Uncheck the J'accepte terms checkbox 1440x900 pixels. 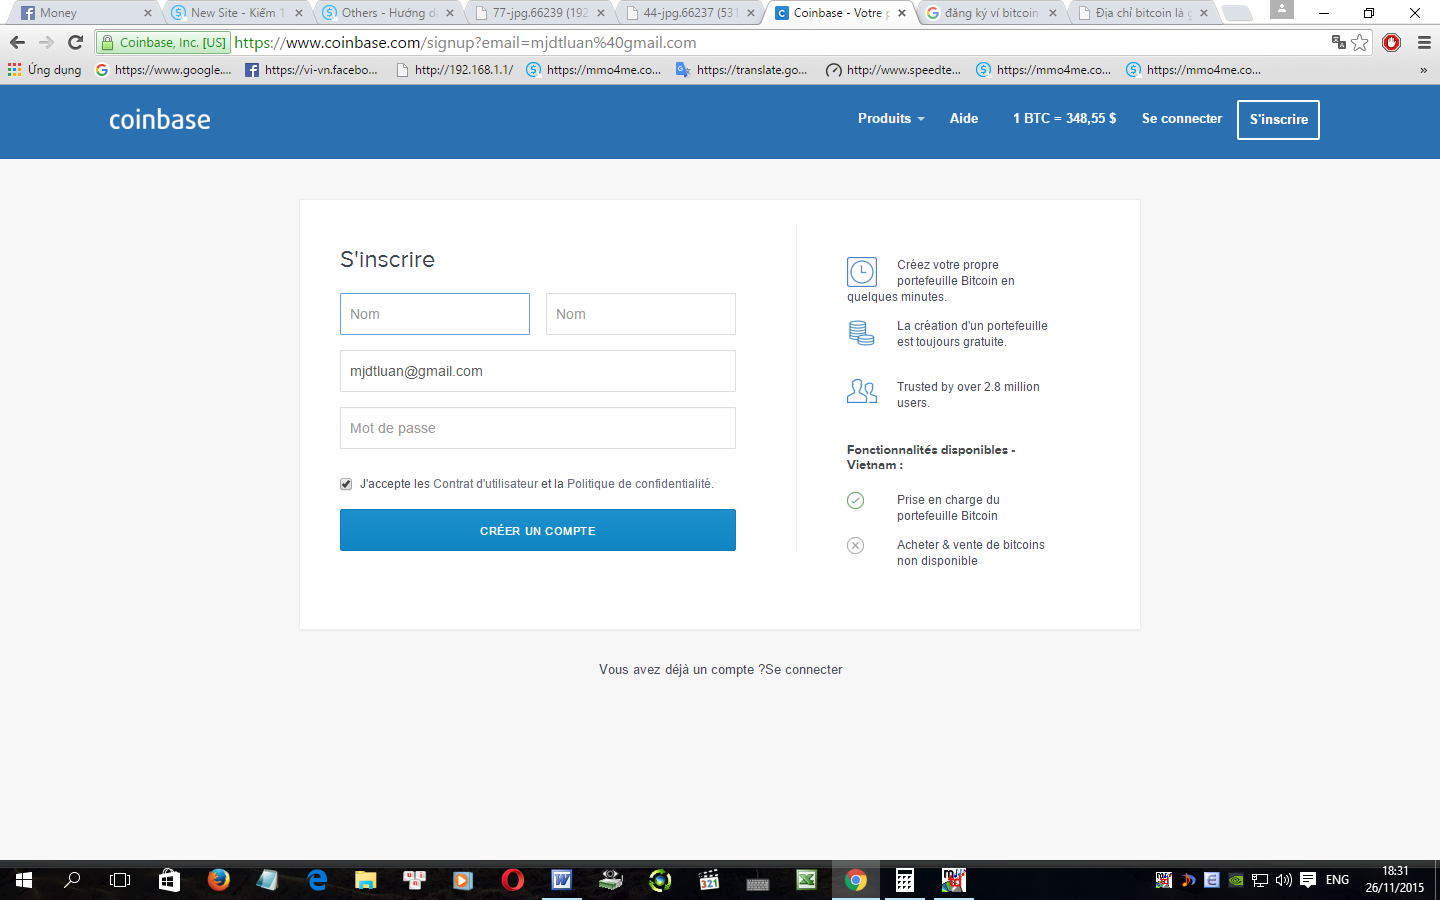[x=346, y=484]
